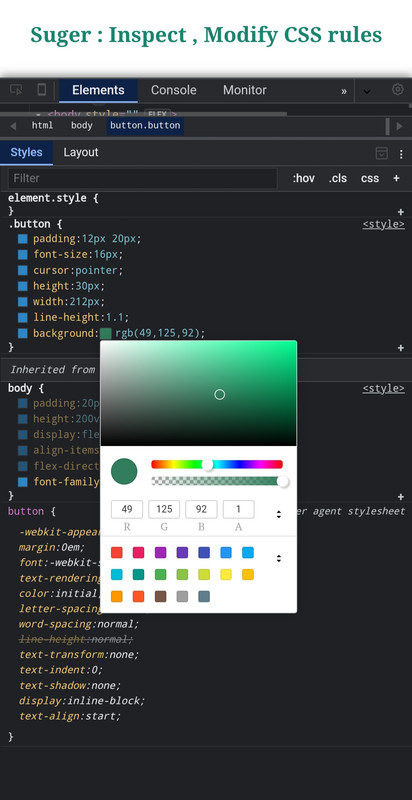This screenshot has width=412, height=800.
Task: Add property to .button rule with plus icon
Action: (x=401, y=348)
